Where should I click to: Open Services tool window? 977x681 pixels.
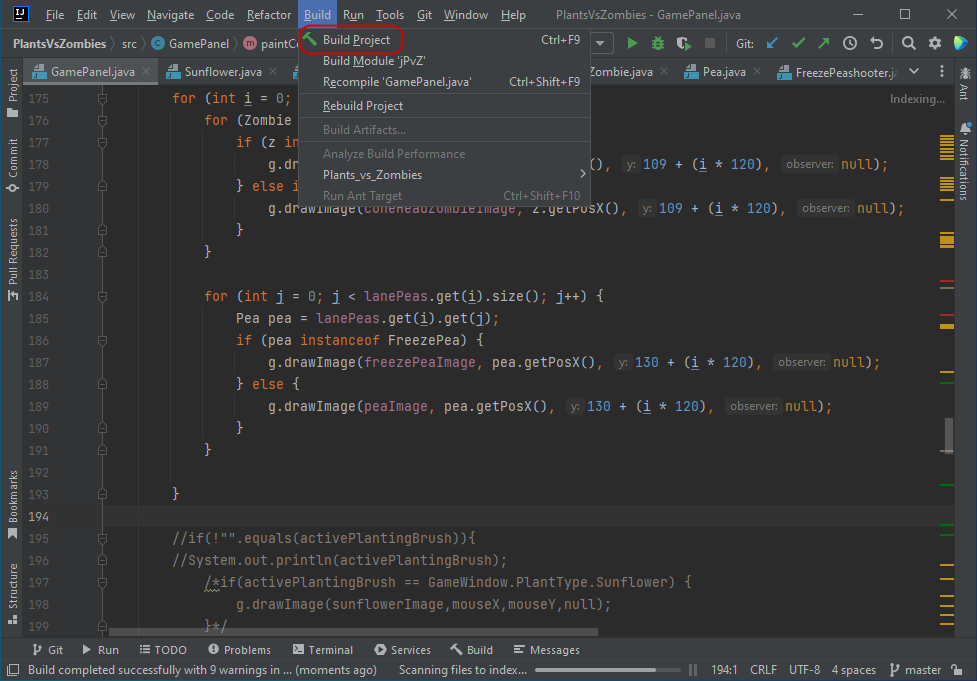point(403,650)
